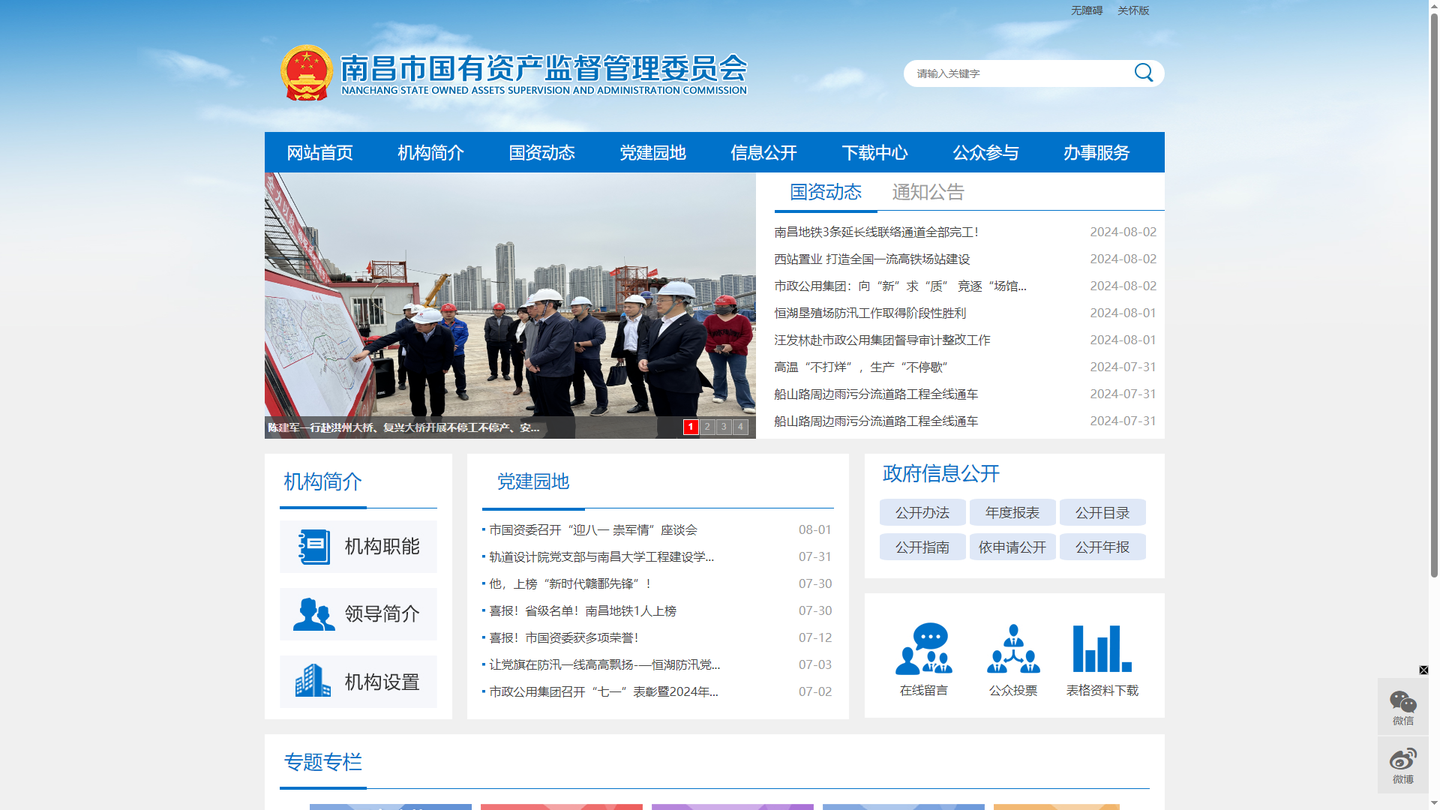1440x810 pixels.
Task: Open 机构职能 notebook icon
Action: pyautogui.click(x=314, y=546)
